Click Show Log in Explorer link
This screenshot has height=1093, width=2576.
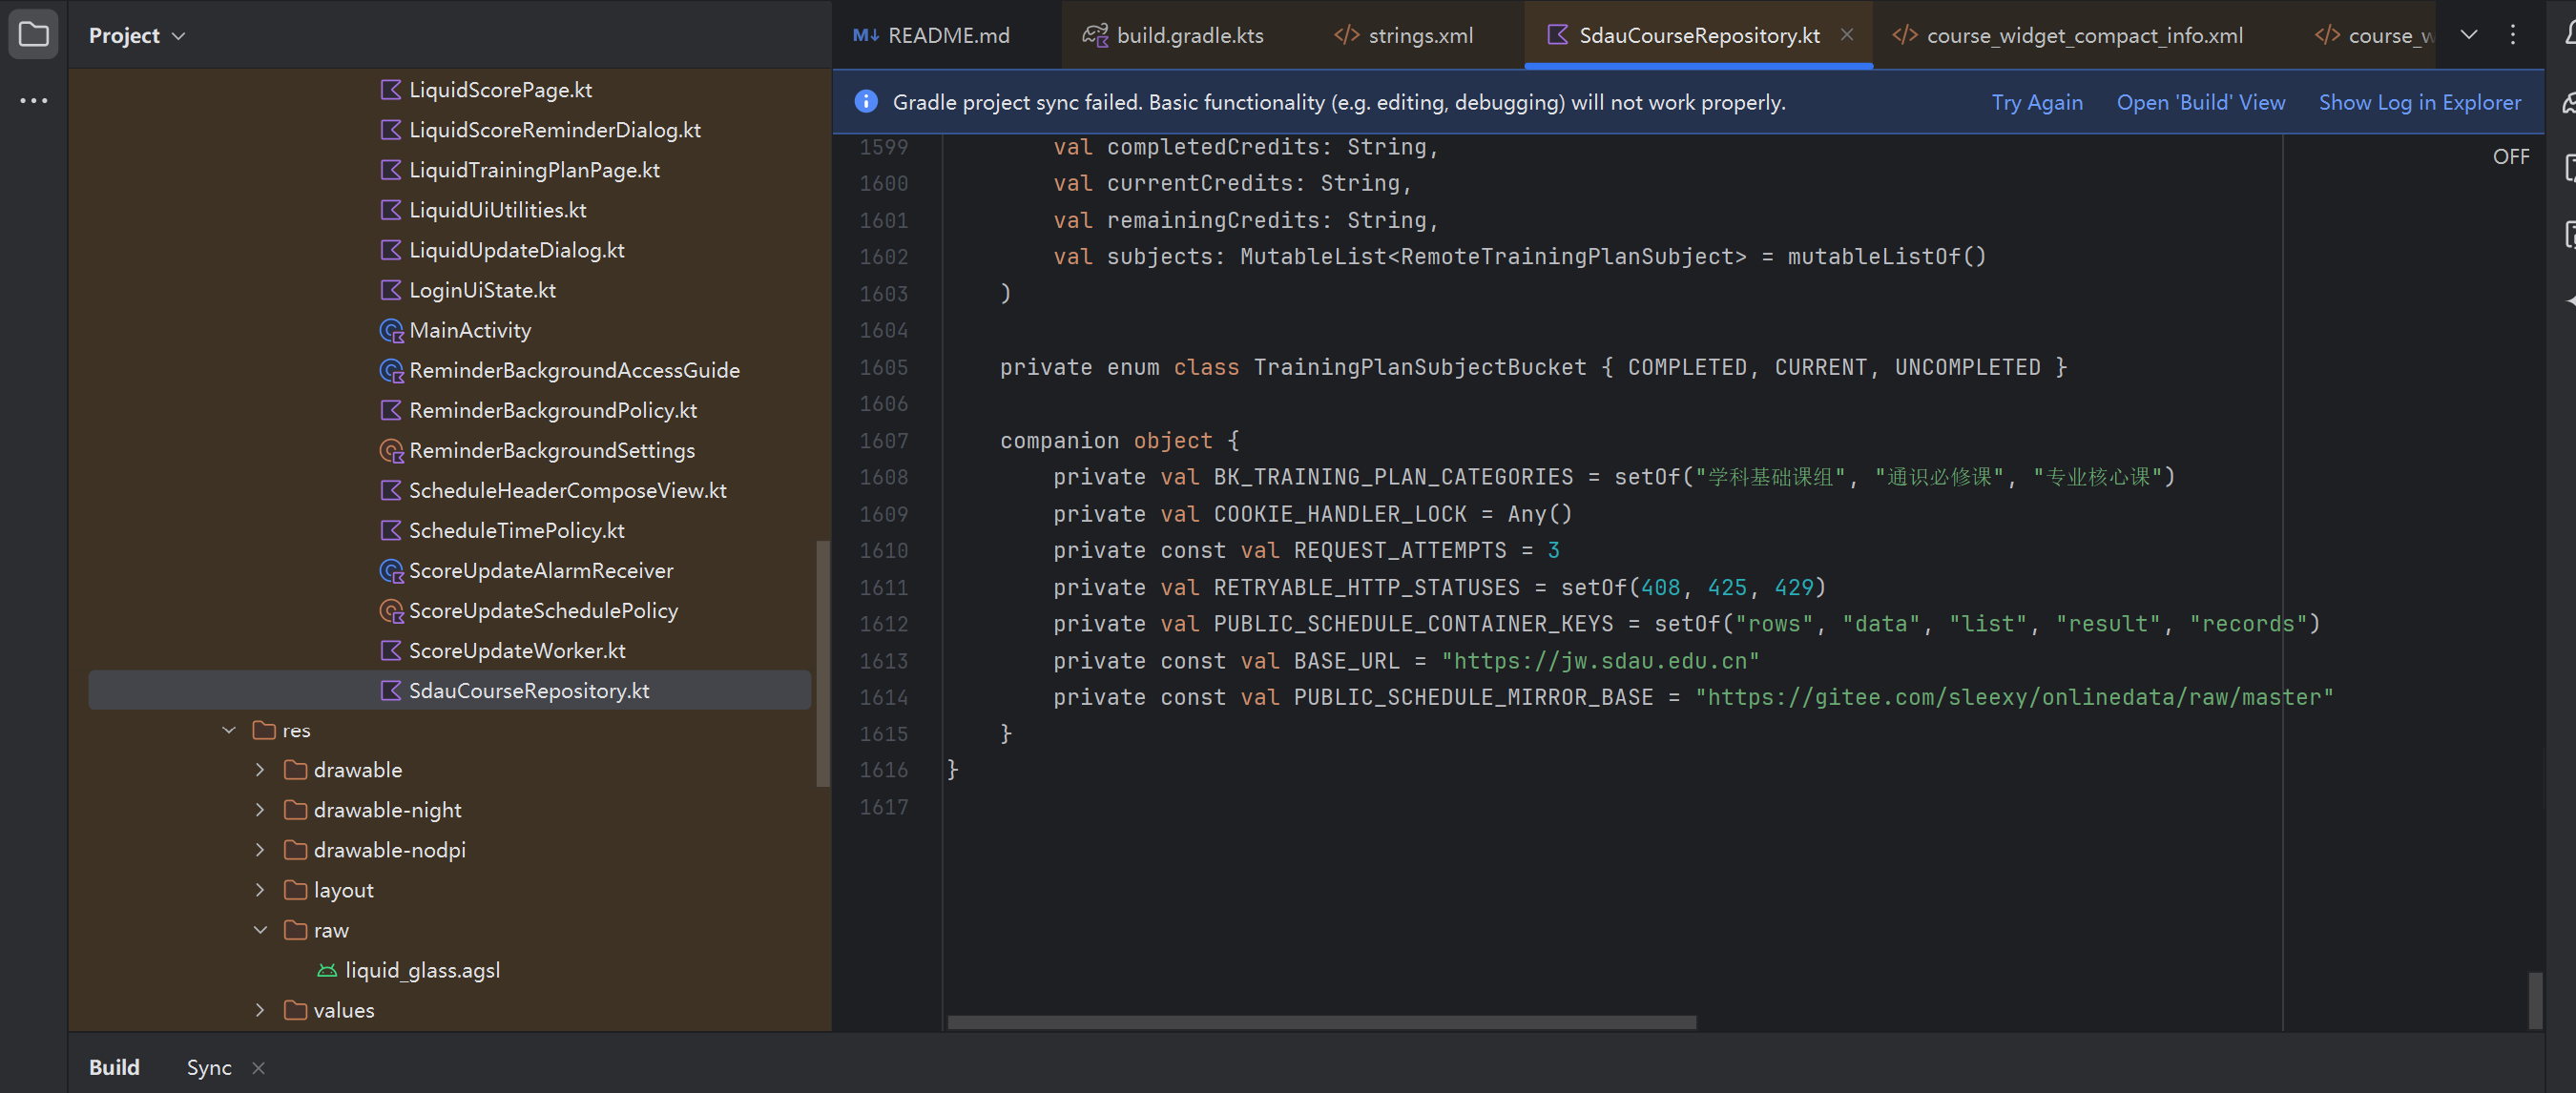[2419, 102]
